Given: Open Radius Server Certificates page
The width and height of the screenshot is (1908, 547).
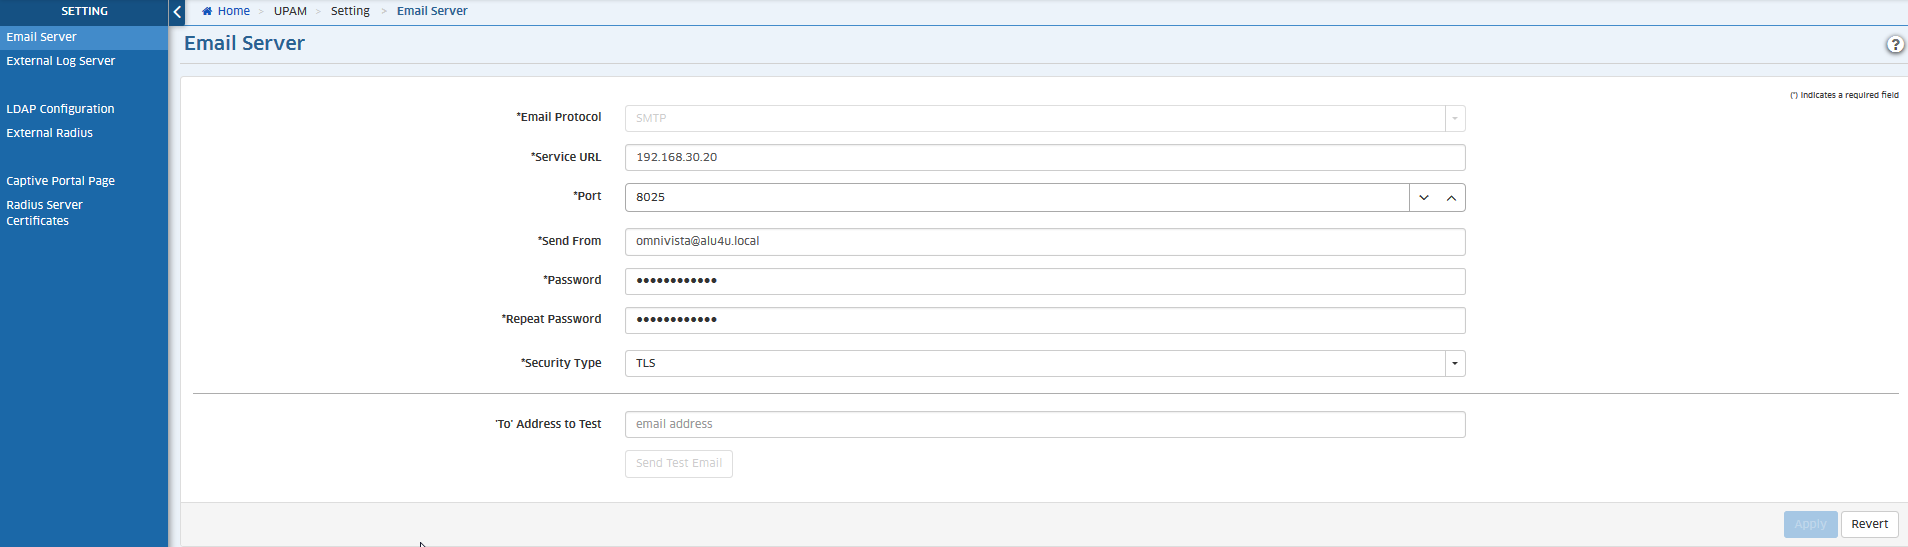Looking at the screenshot, I should tap(45, 213).
